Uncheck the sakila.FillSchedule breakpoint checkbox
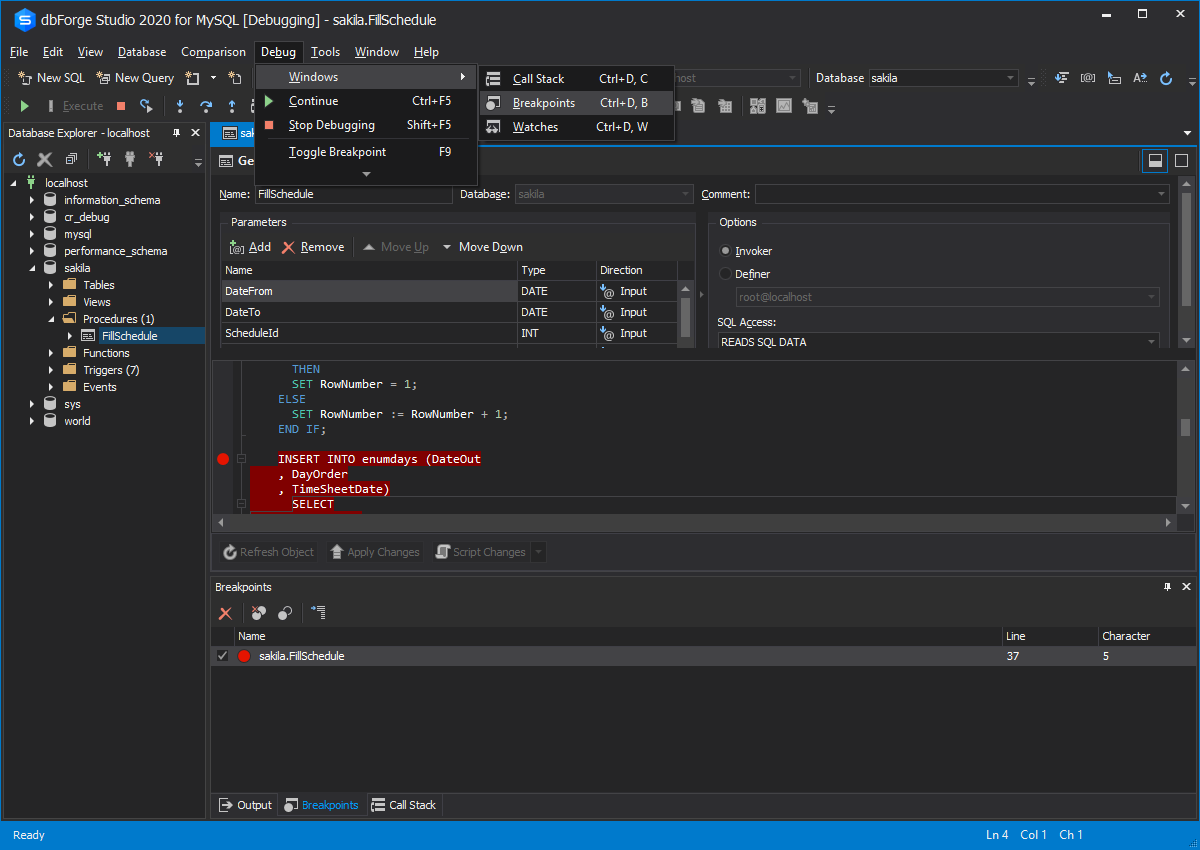The image size is (1200, 850). (x=222, y=656)
